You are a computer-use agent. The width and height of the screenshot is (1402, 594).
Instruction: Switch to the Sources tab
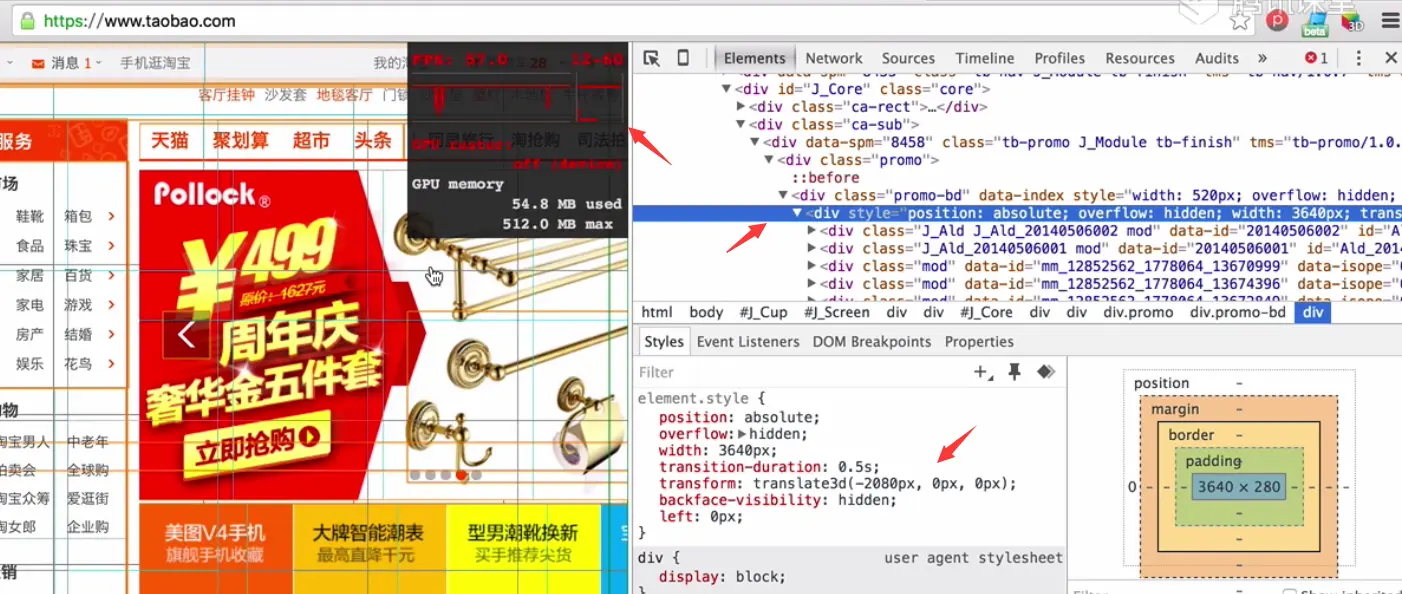(908, 58)
